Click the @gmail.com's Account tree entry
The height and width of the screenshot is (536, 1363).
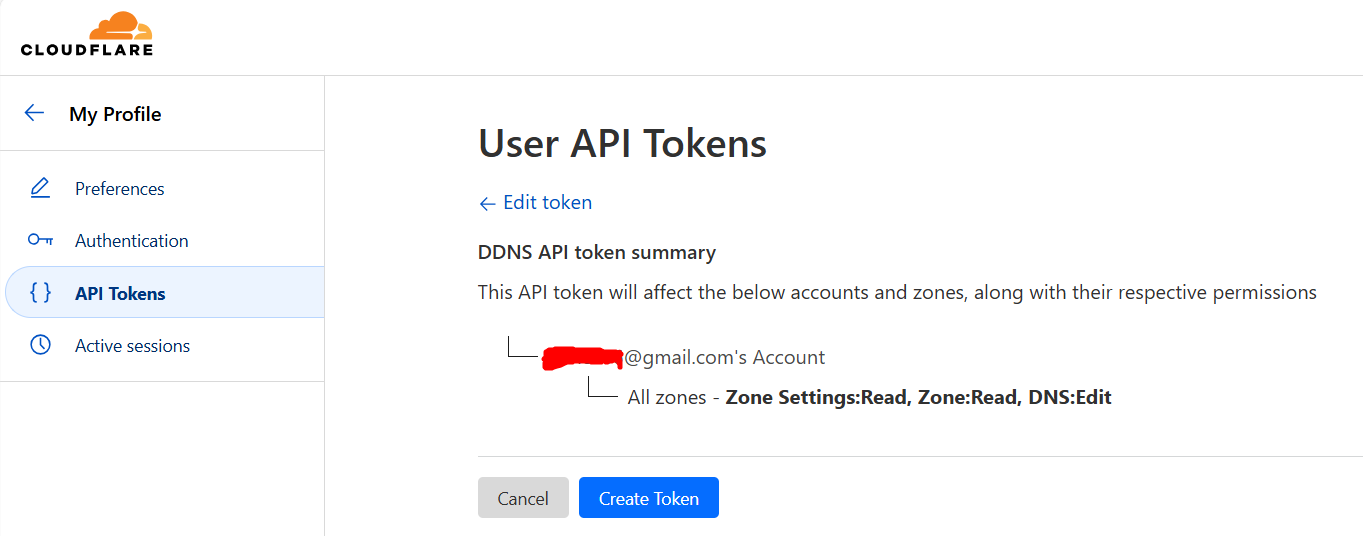coord(684,357)
